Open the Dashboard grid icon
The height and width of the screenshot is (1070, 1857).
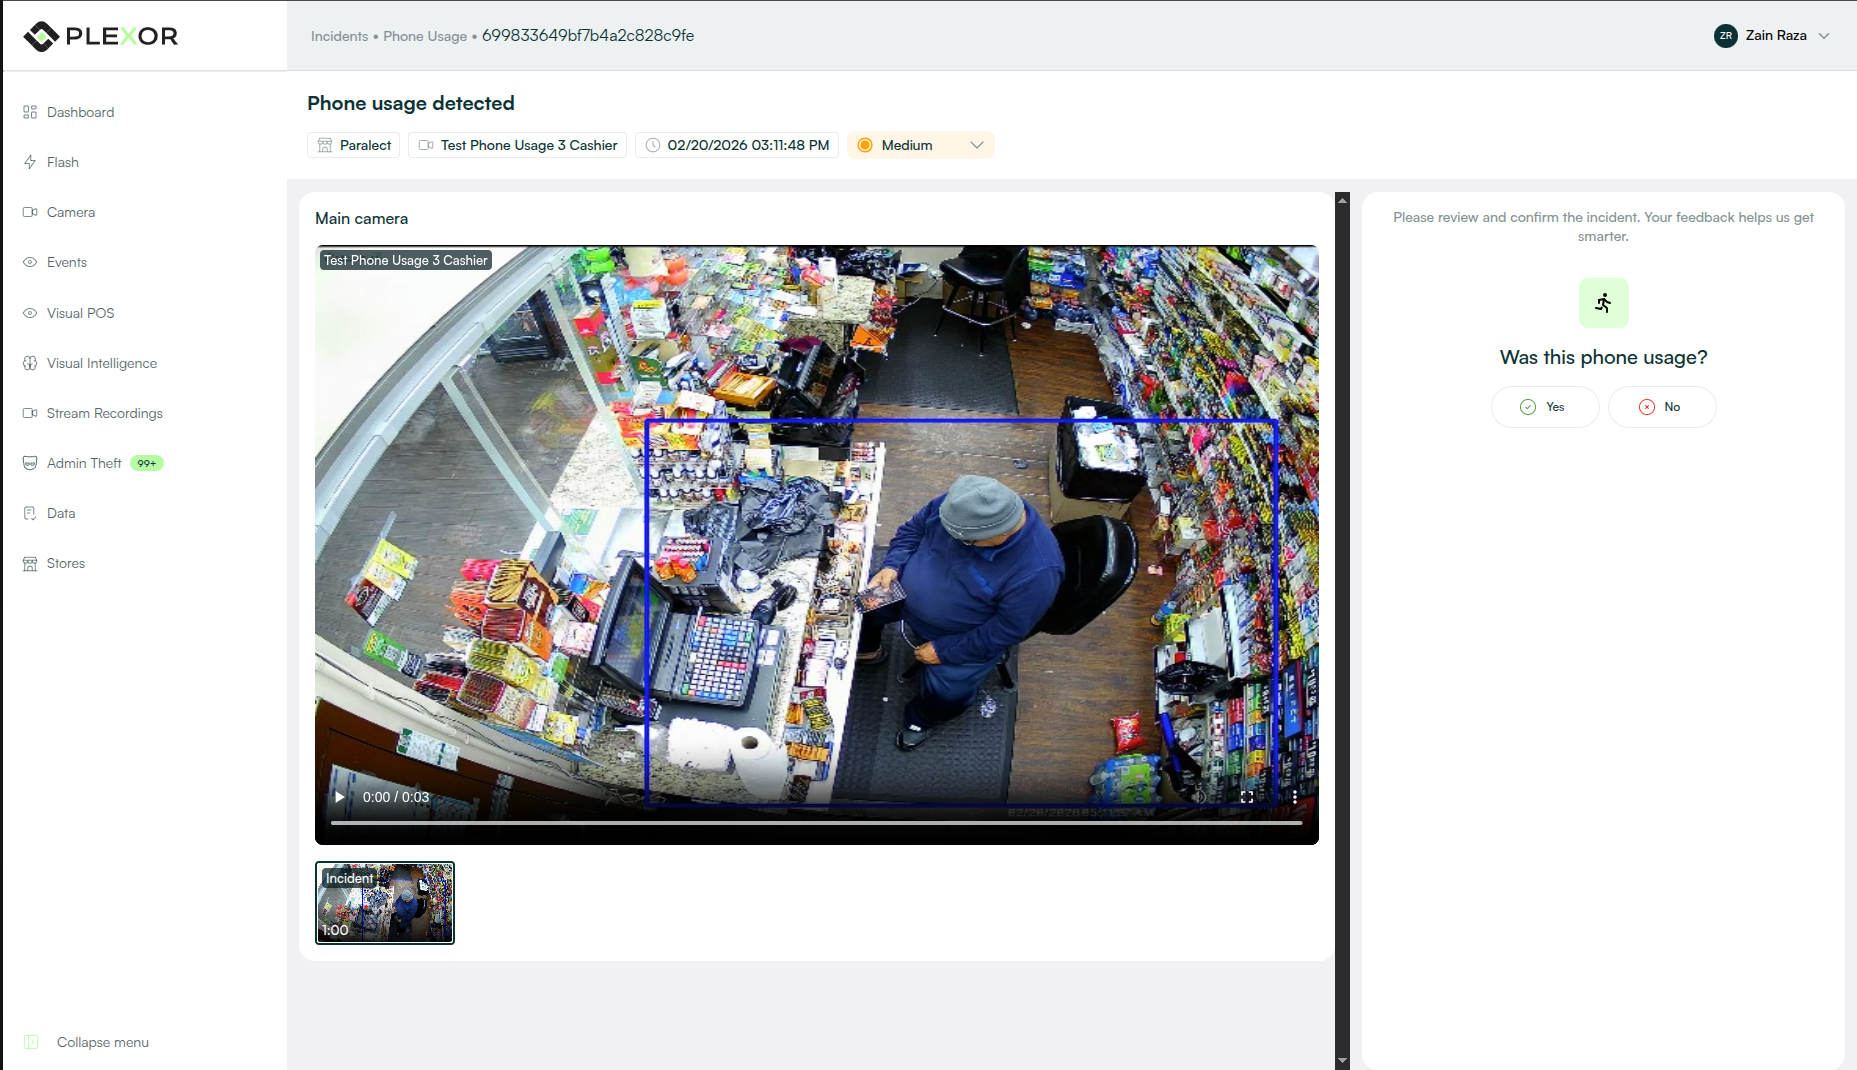pyautogui.click(x=30, y=112)
